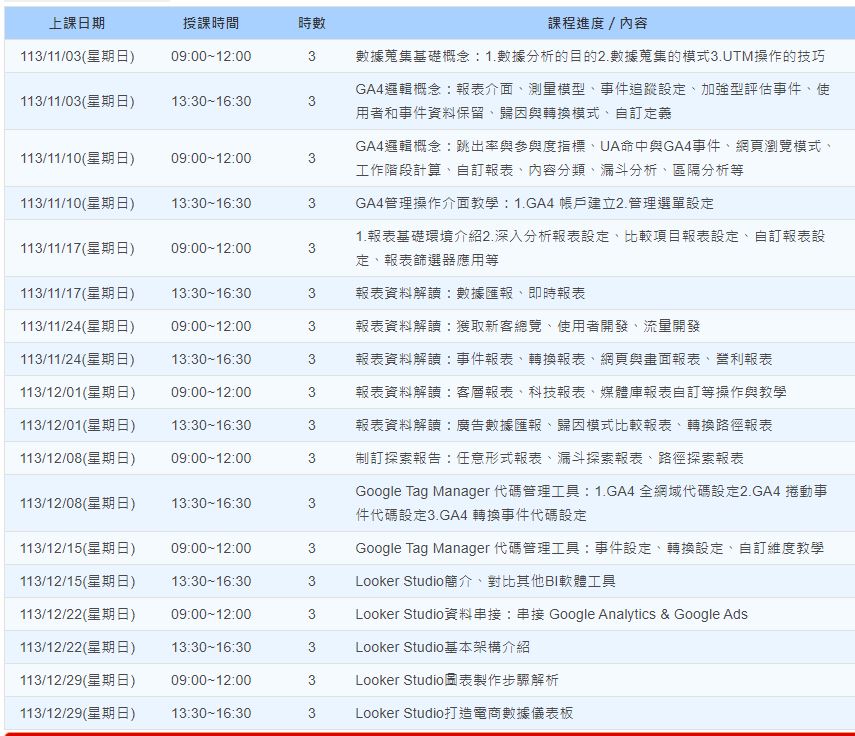The height and width of the screenshot is (736, 855).
Task: Click the 113/12/01 date in the 13:30~16:30 row
Action: pos(77,425)
